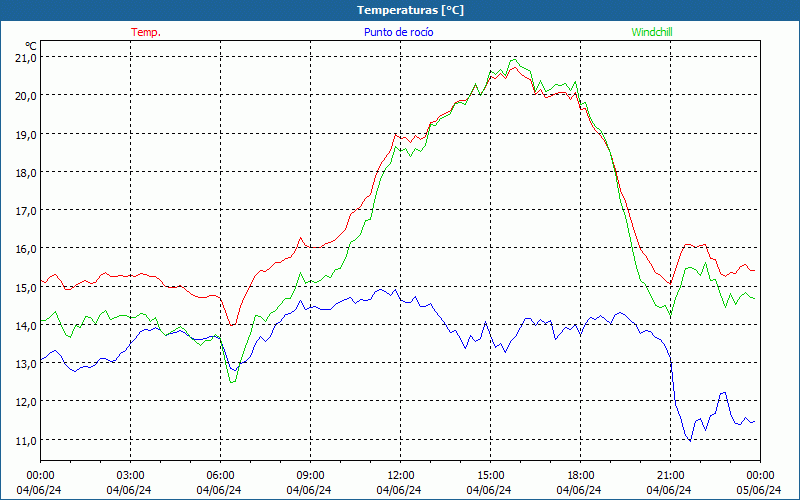
Task: Click the 14,0 y-axis label
Action: [26, 326]
